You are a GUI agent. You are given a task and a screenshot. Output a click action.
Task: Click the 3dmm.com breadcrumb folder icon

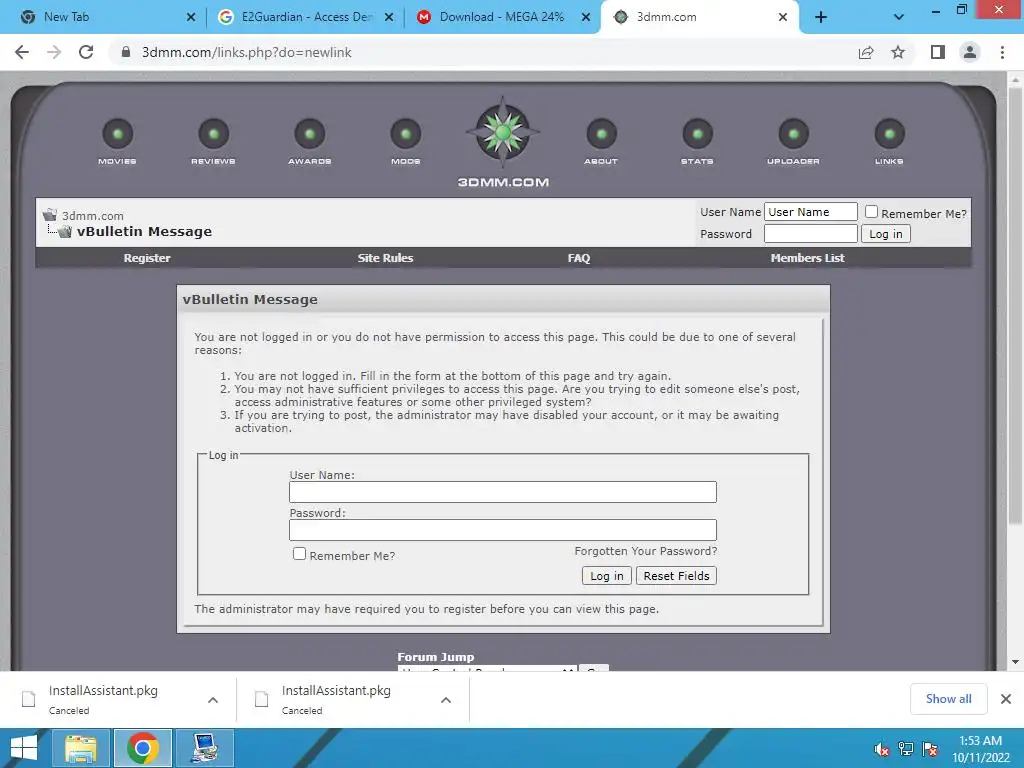tap(50, 215)
